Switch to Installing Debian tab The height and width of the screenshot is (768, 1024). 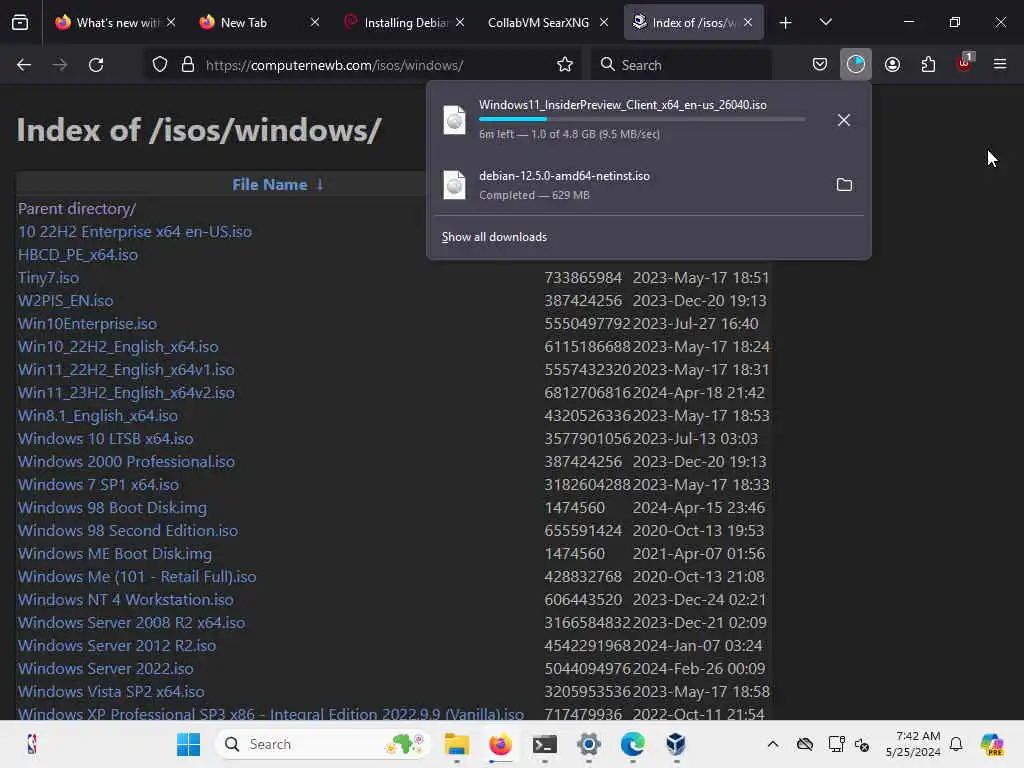click(406, 23)
